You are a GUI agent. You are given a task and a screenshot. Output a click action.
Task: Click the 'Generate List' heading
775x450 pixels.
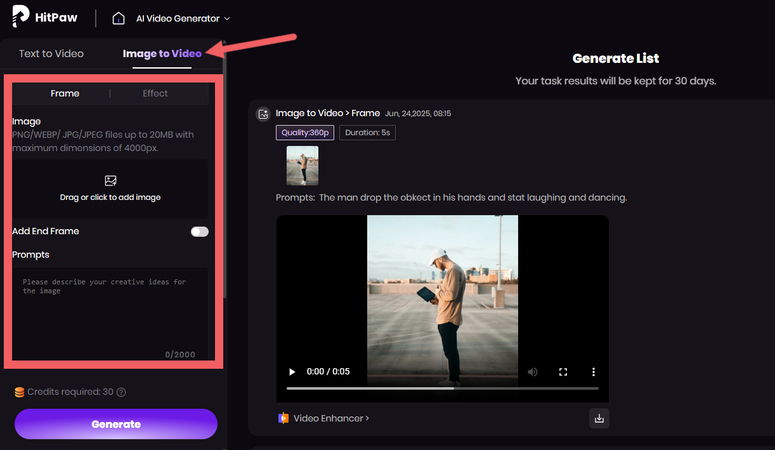click(616, 58)
